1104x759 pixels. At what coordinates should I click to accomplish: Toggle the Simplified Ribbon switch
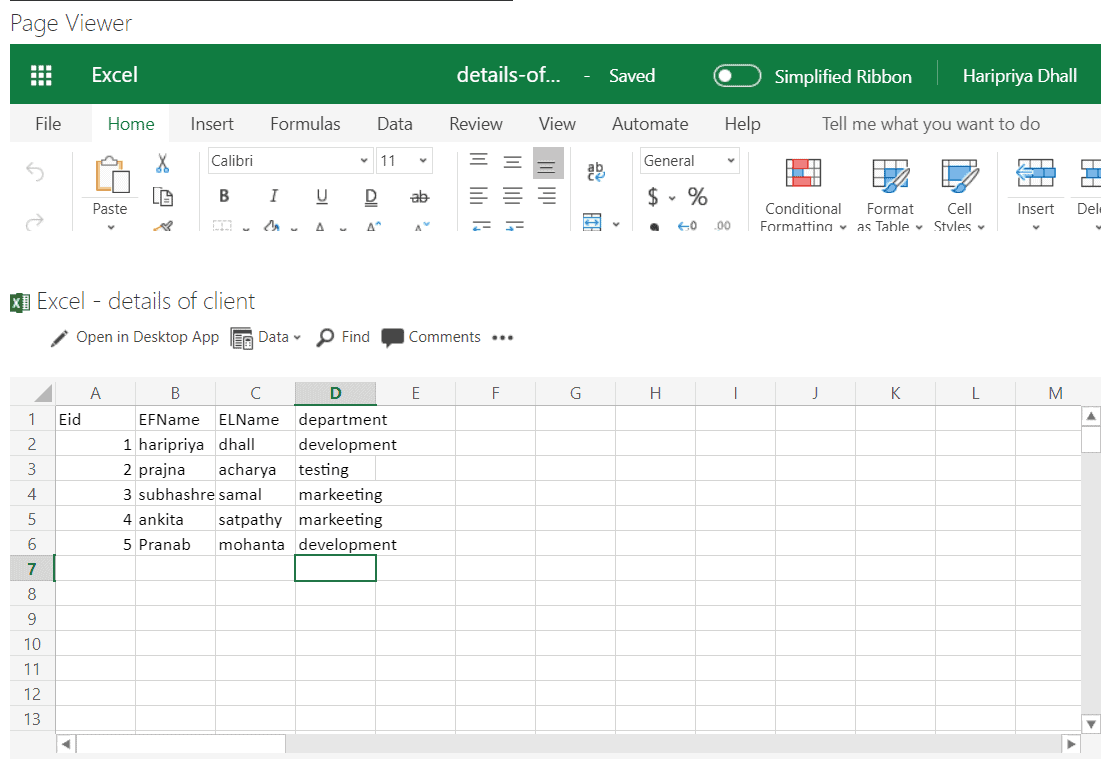pos(737,75)
